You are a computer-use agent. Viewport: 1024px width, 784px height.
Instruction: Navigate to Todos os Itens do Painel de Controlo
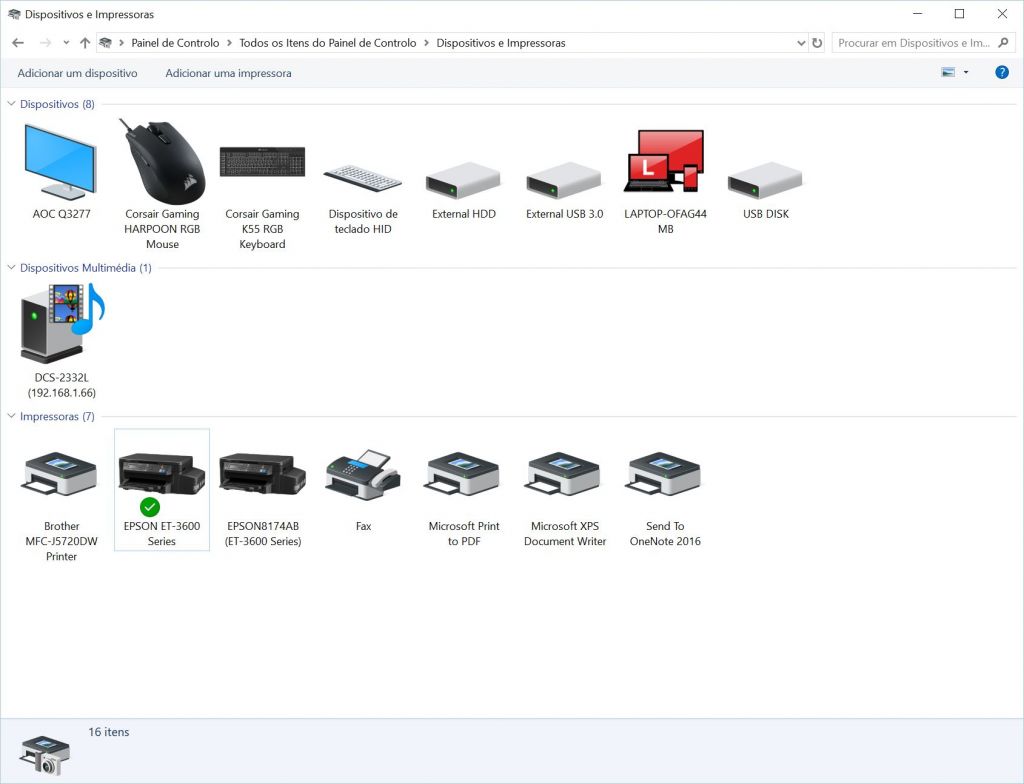[x=328, y=43]
